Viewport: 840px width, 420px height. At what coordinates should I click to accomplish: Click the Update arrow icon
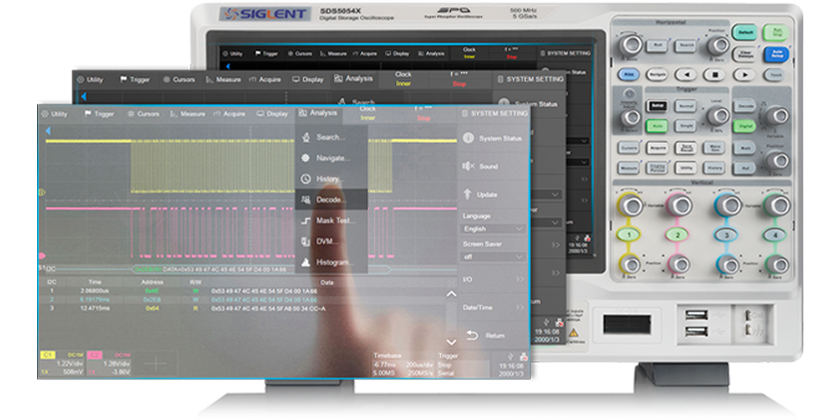click(x=467, y=194)
